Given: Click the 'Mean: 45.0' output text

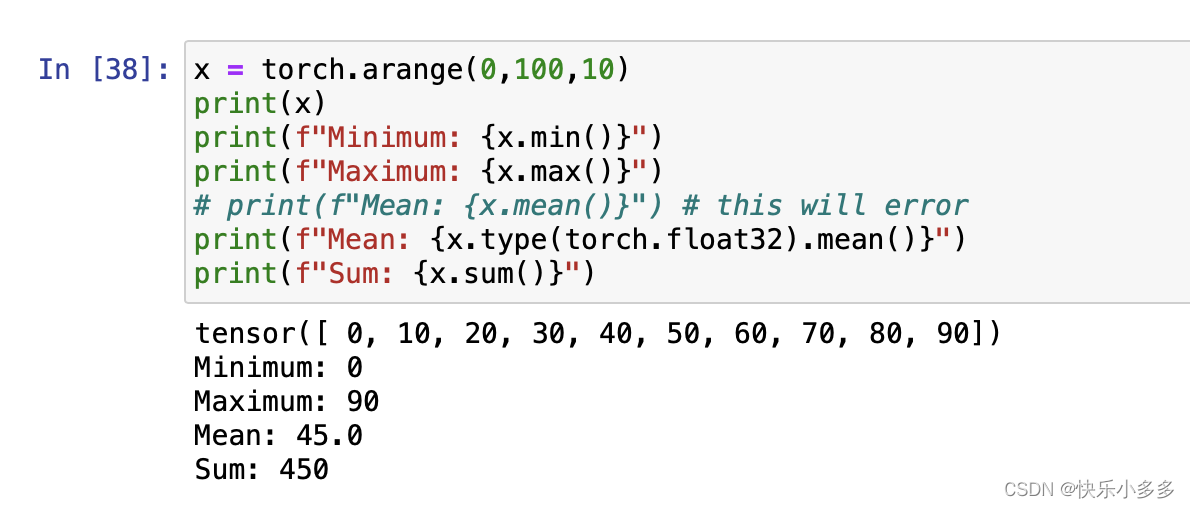Looking at the screenshot, I should click(278, 436).
